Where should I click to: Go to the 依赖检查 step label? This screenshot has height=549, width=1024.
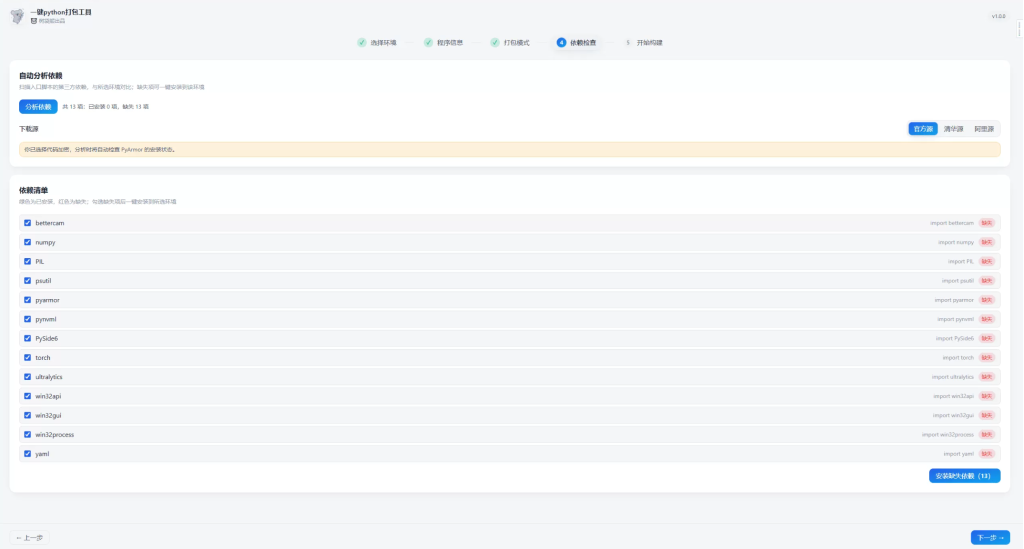[x=583, y=42]
